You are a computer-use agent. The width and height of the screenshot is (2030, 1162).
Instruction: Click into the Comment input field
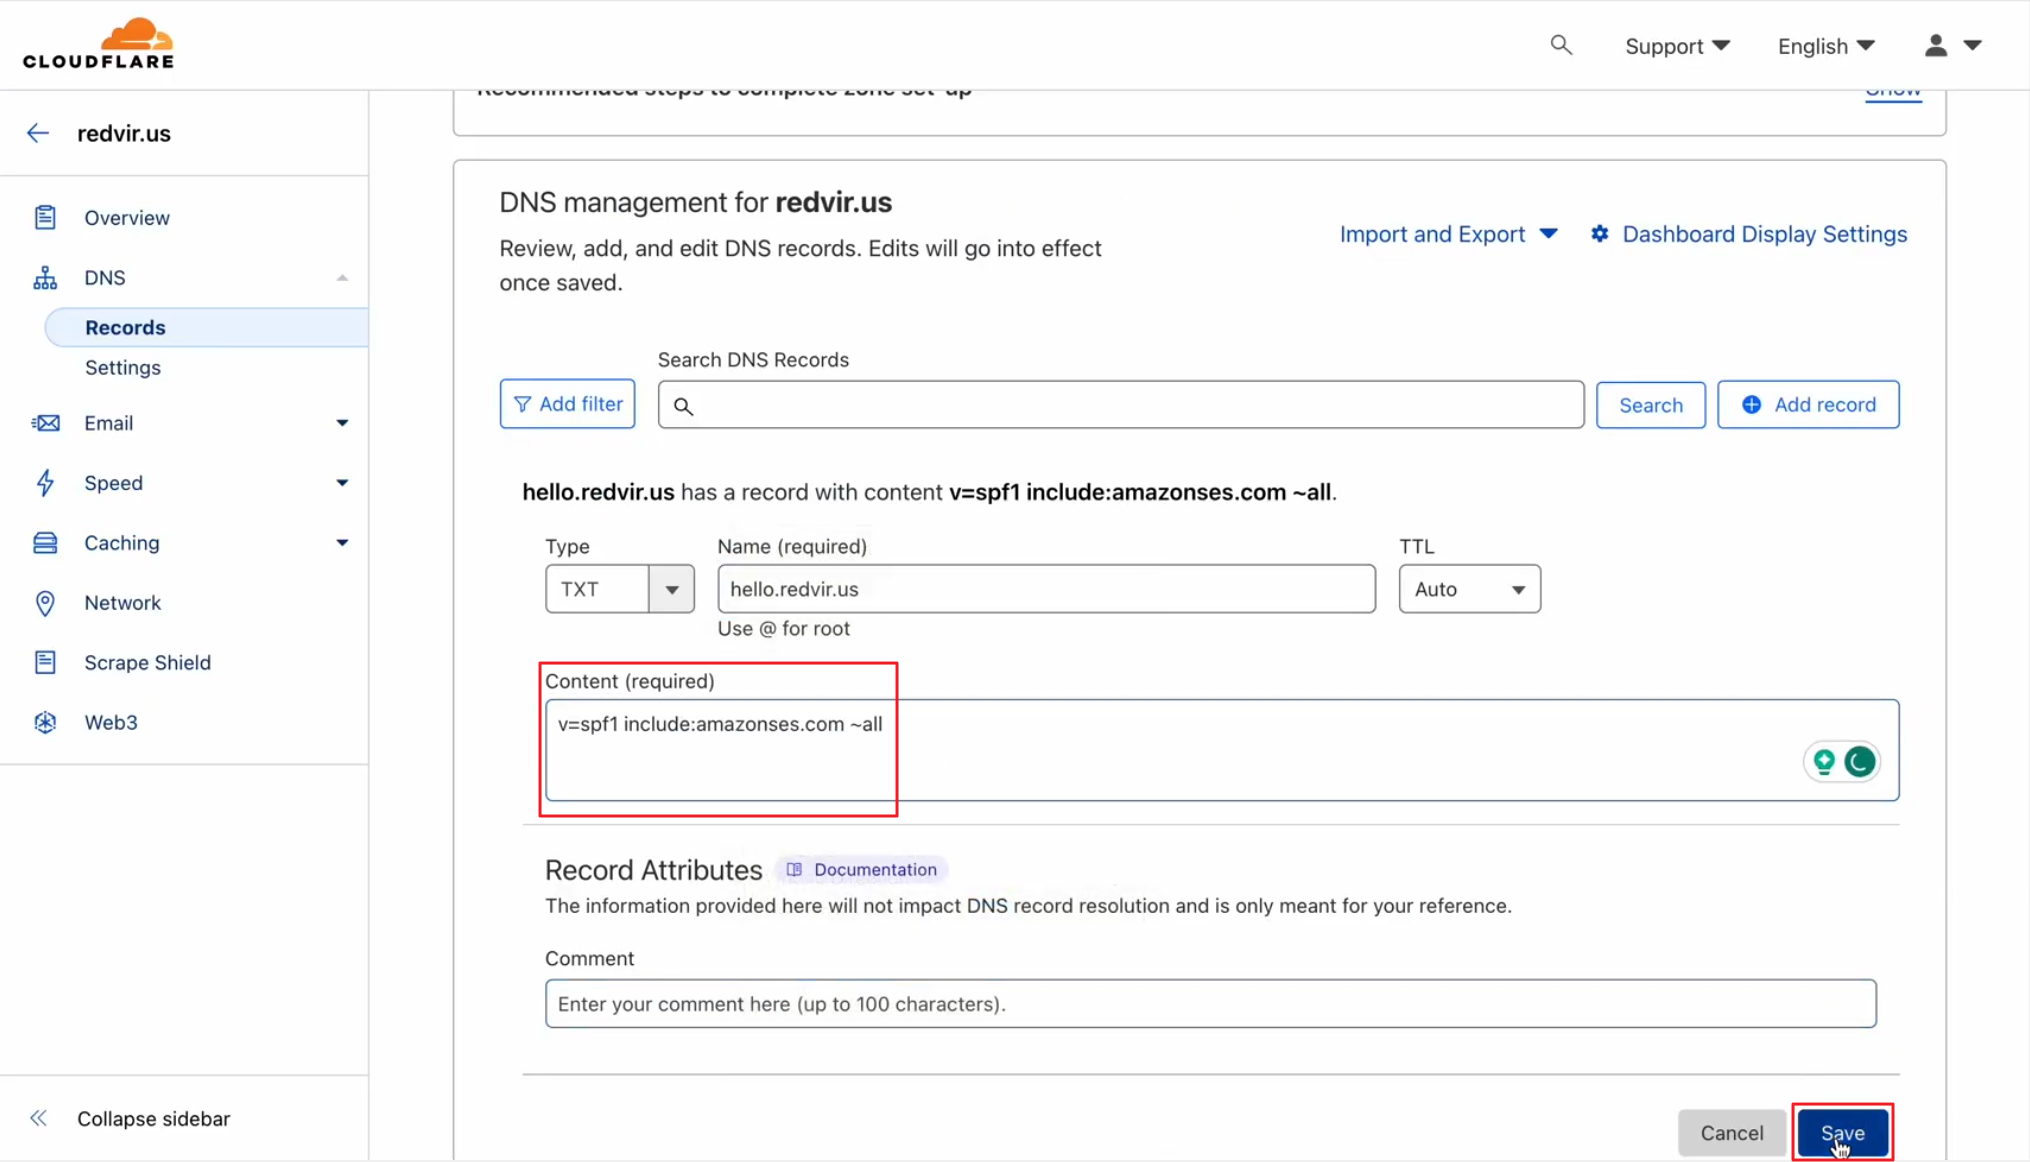pyautogui.click(x=1209, y=1003)
